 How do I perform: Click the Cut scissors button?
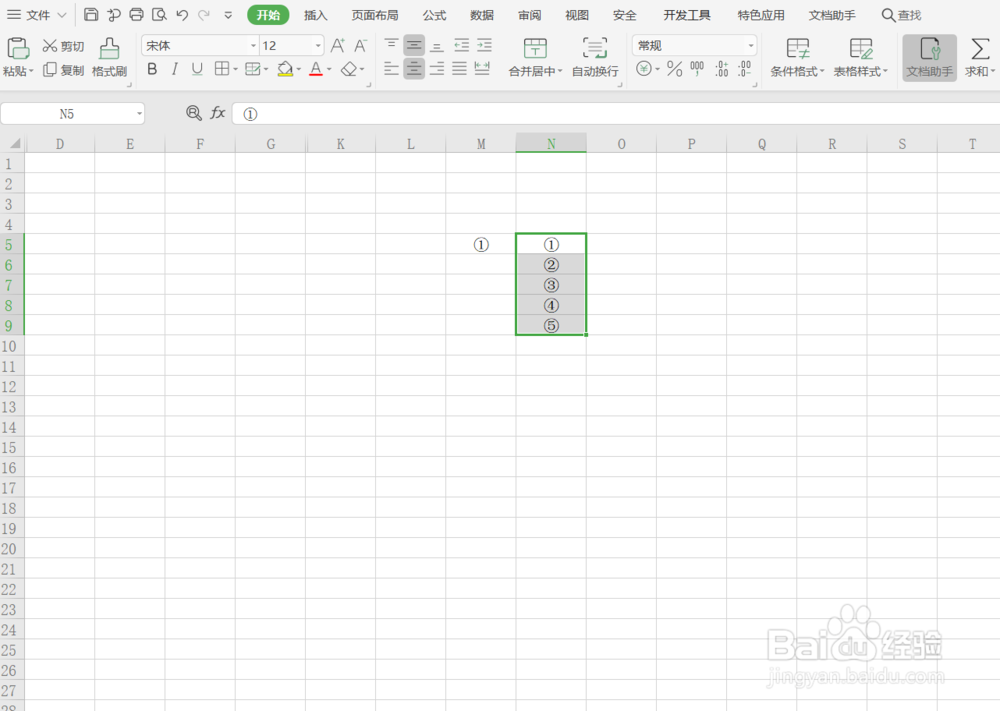point(63,46)
